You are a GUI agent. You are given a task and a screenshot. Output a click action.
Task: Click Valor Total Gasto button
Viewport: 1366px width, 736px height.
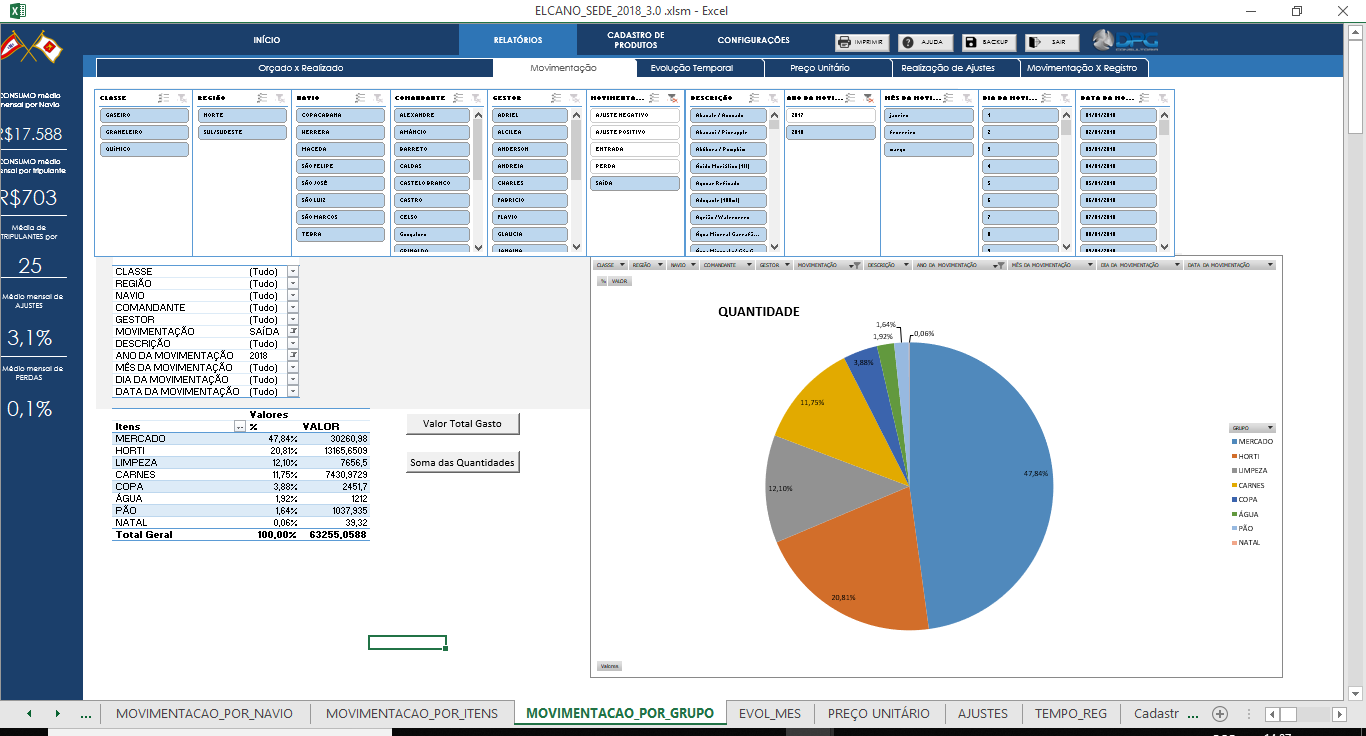(x=462, y=424)
